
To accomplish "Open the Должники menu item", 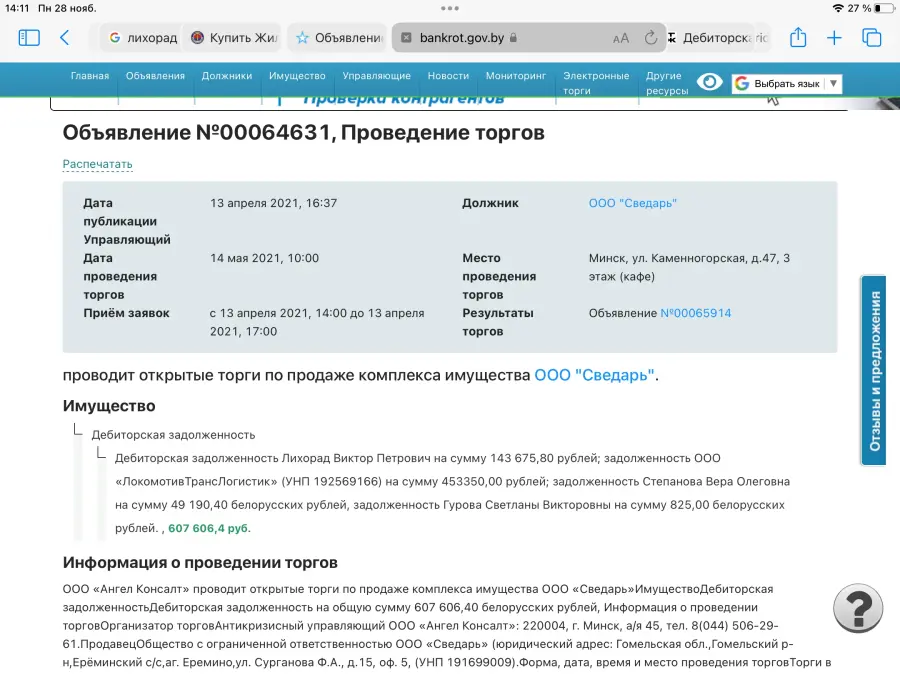I will tap(227, 76).
